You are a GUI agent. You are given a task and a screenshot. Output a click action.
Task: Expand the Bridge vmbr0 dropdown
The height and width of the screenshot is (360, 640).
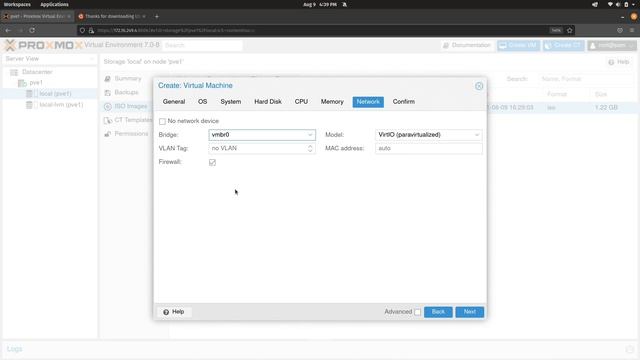click(x=310, y=135)
